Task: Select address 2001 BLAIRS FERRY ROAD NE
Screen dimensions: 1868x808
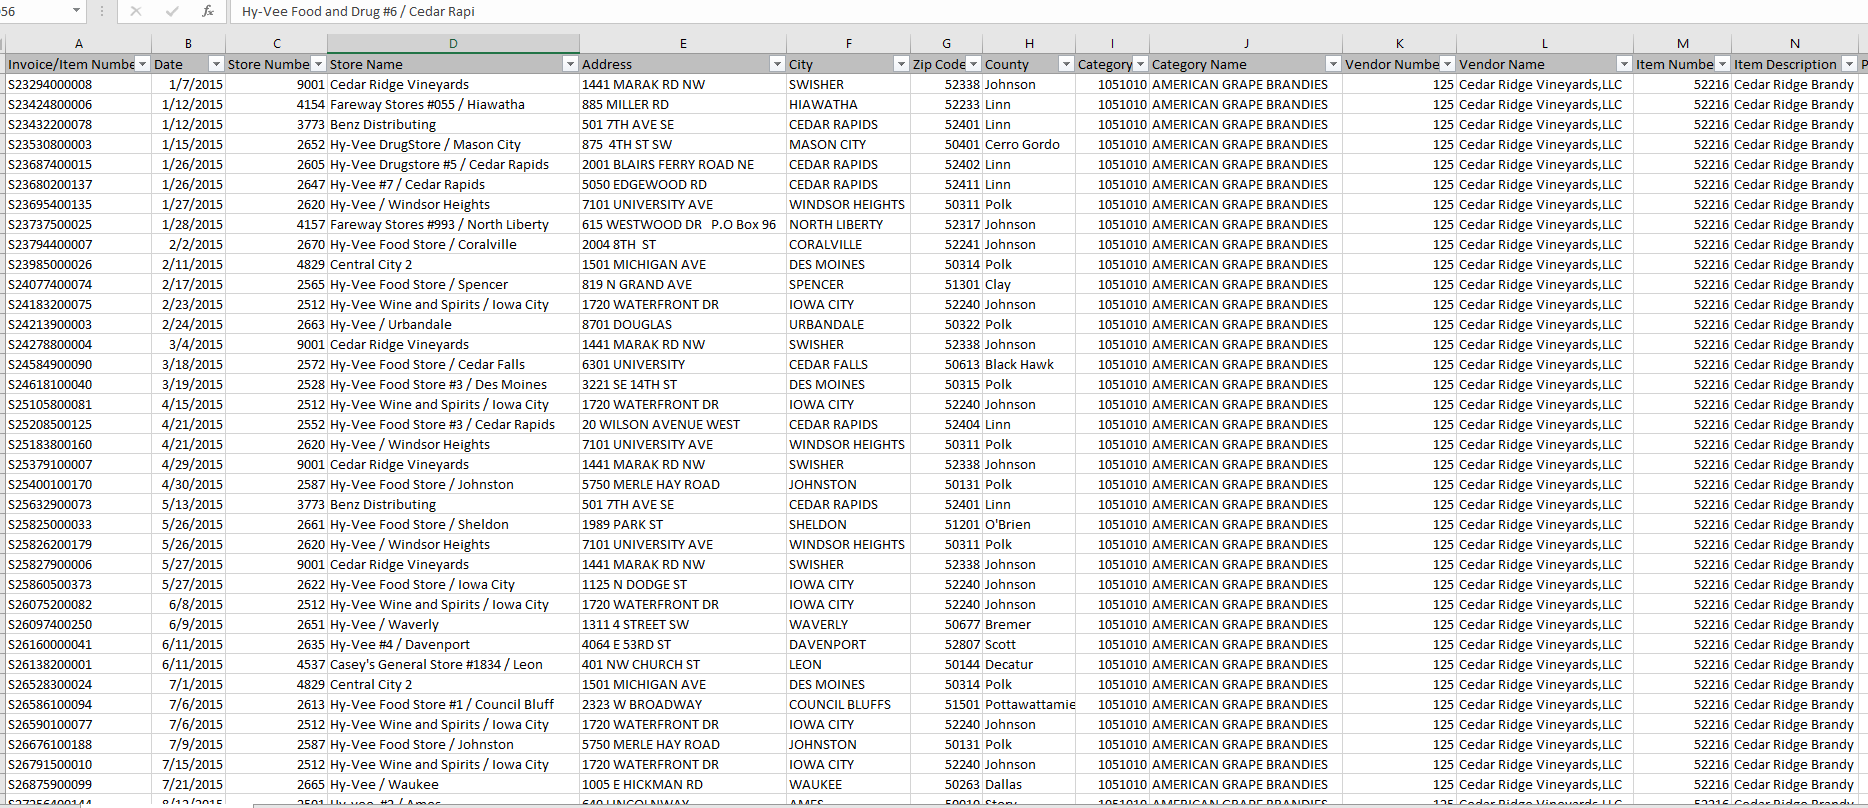Action: click(683, 164)
